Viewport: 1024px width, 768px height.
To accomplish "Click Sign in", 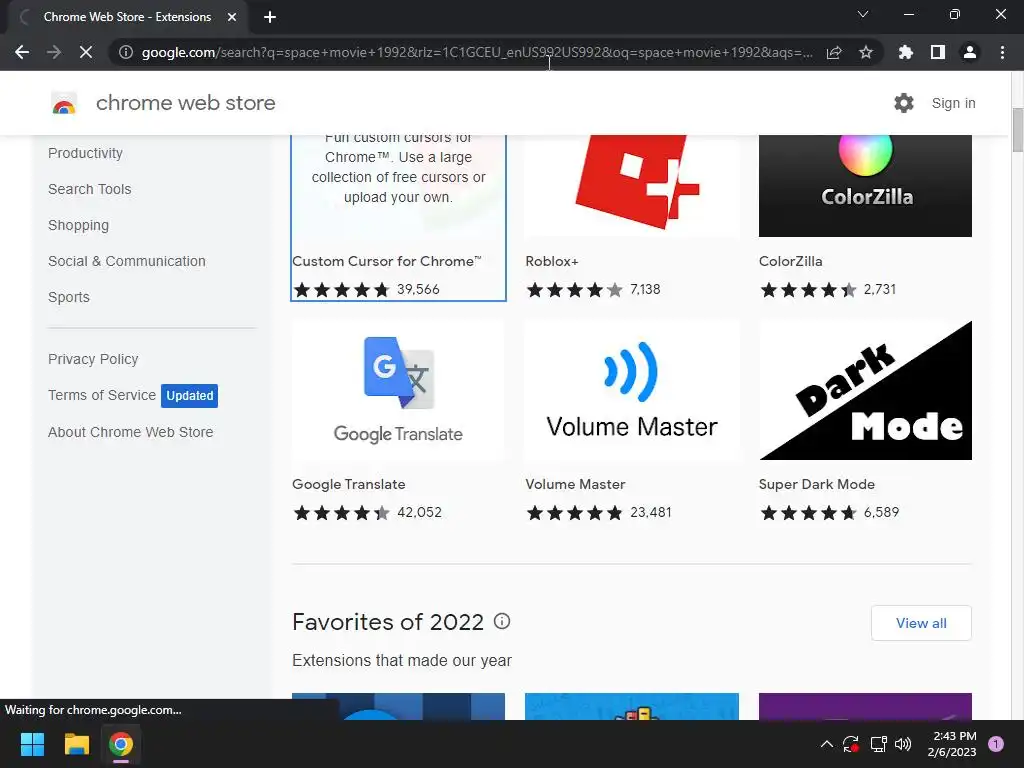I will coord(953,103).
